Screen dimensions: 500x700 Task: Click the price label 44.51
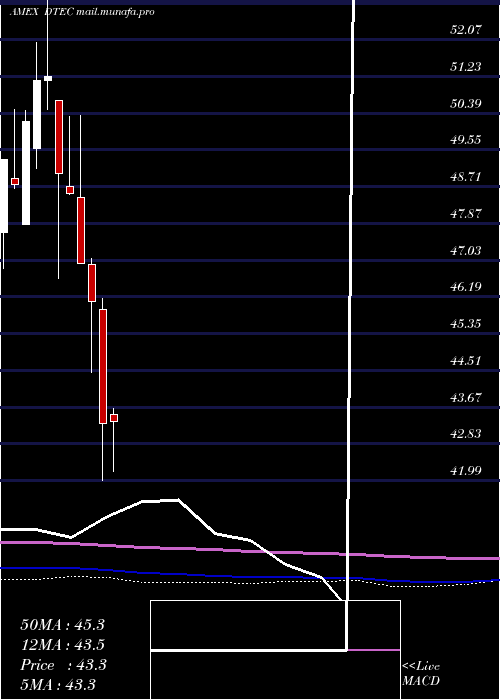(x=466, y=361)
